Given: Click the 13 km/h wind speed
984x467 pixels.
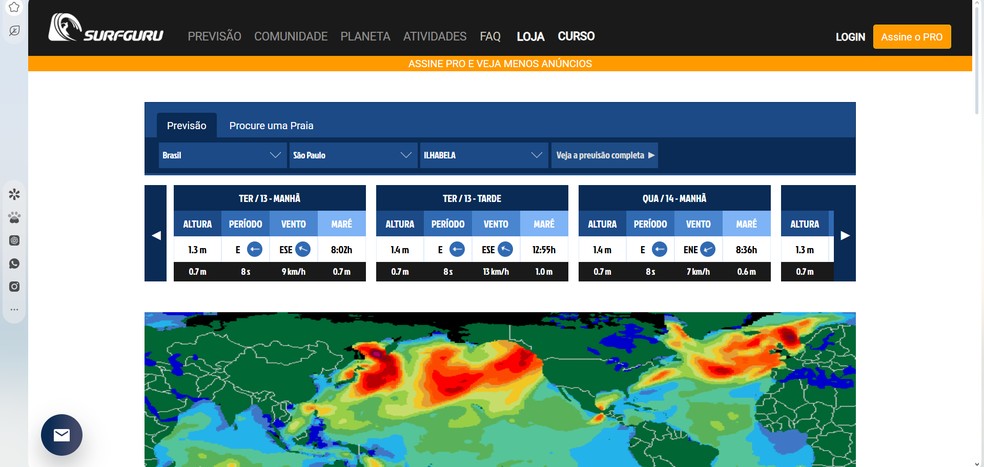Looking at the screenshot, I should tap(496, 272).
